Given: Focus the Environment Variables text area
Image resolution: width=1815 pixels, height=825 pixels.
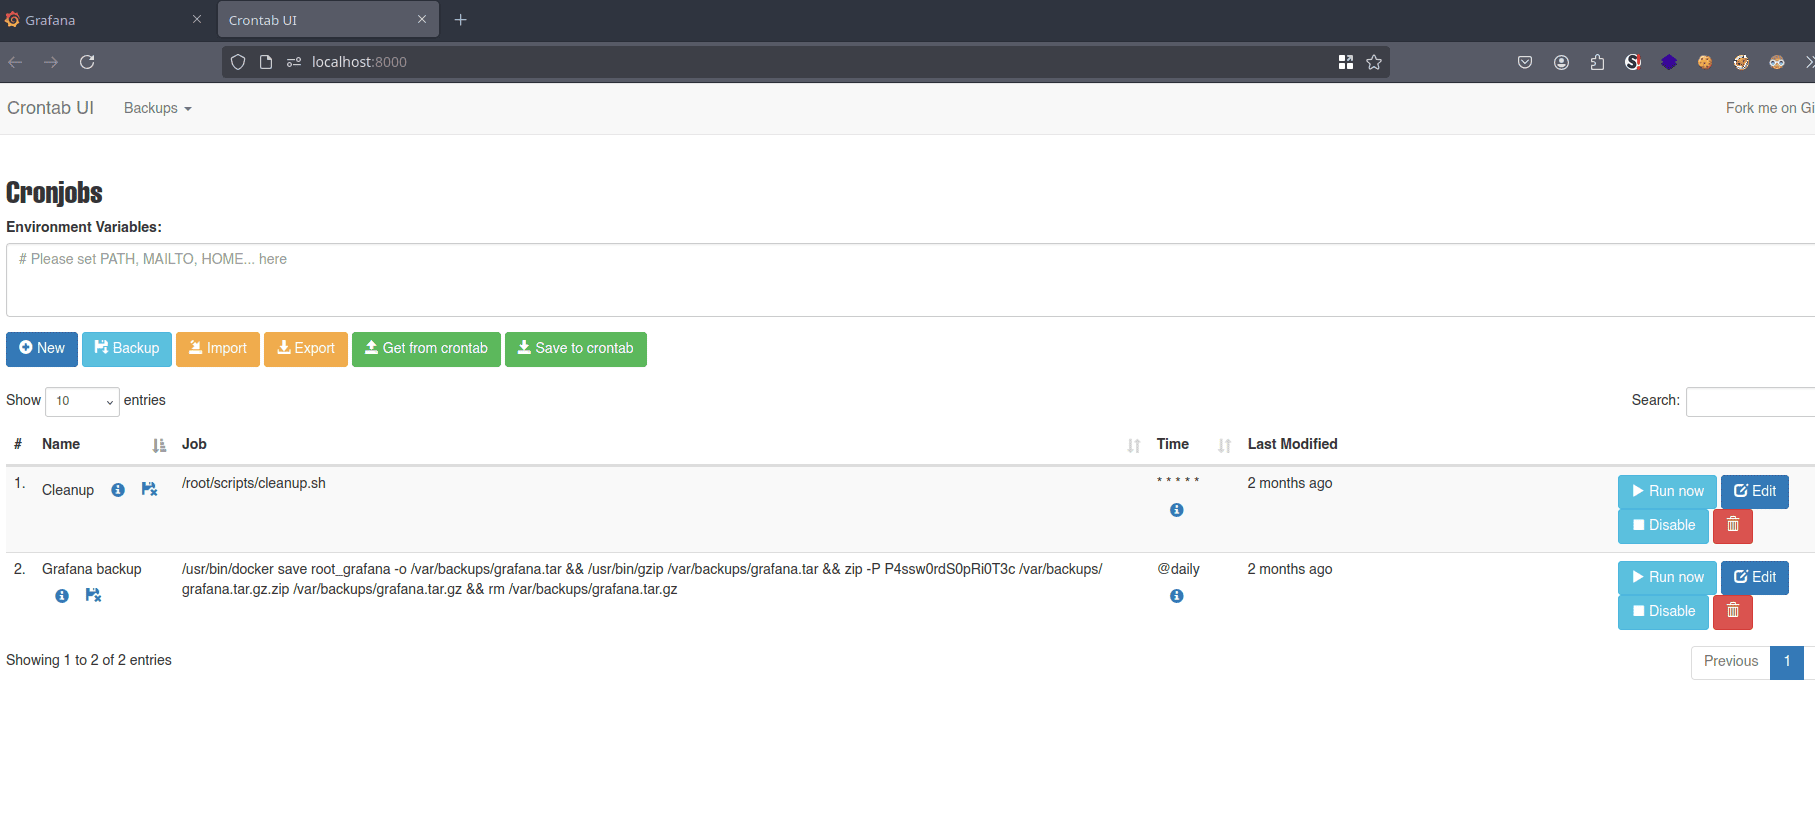Looking at the screenshot, I should pyautogui.click(x=900, y=280).
